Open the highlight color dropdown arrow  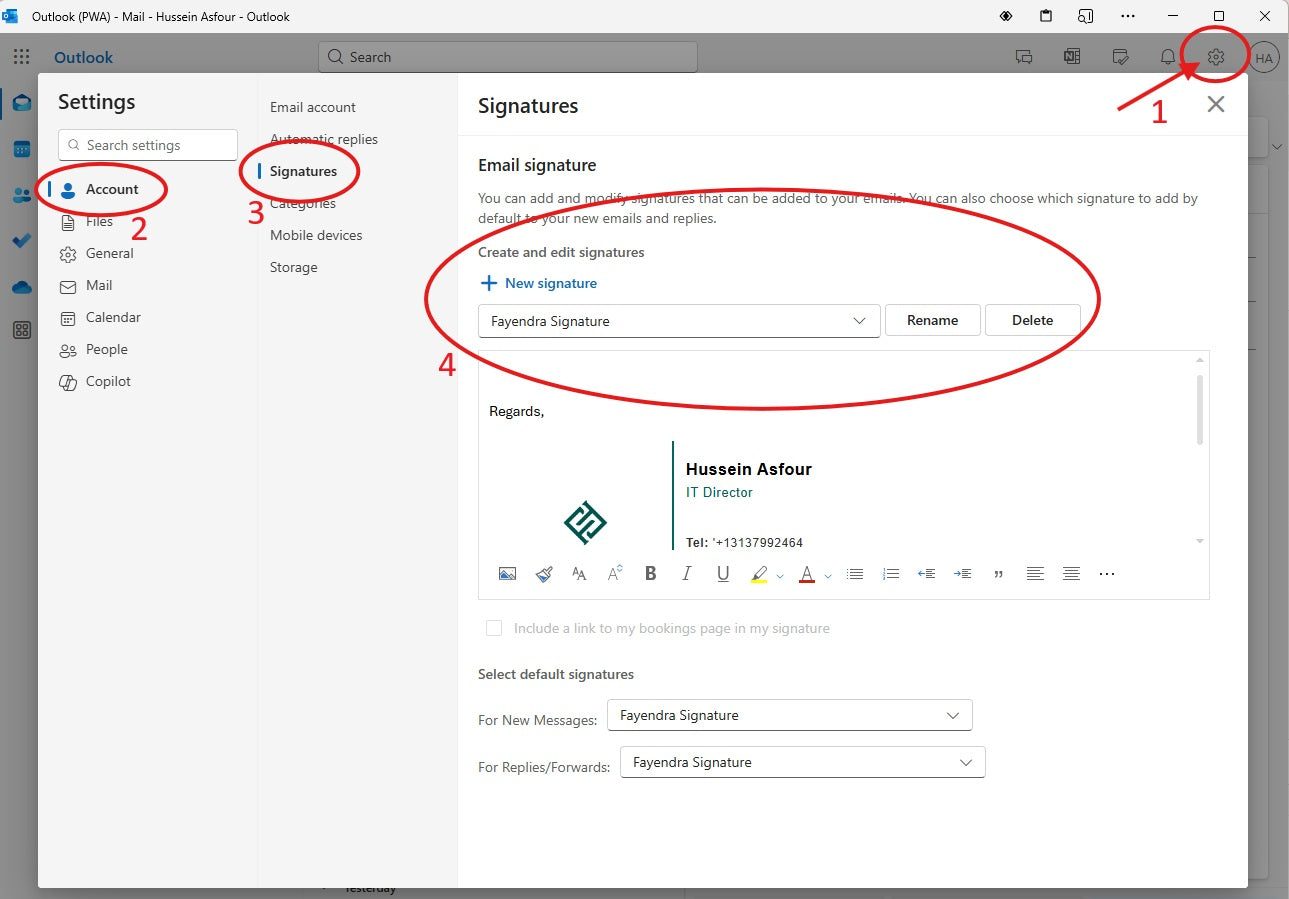[x=780, y=575]
